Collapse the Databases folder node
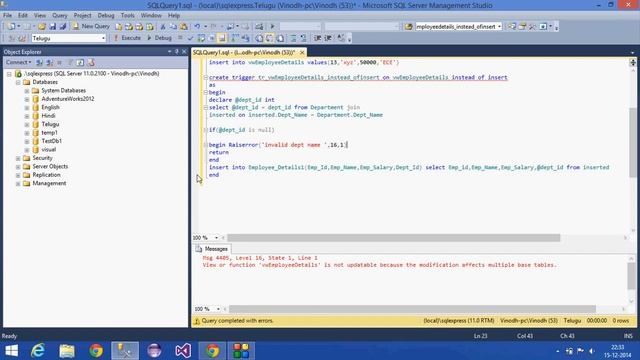 click(x=18, y=82)
